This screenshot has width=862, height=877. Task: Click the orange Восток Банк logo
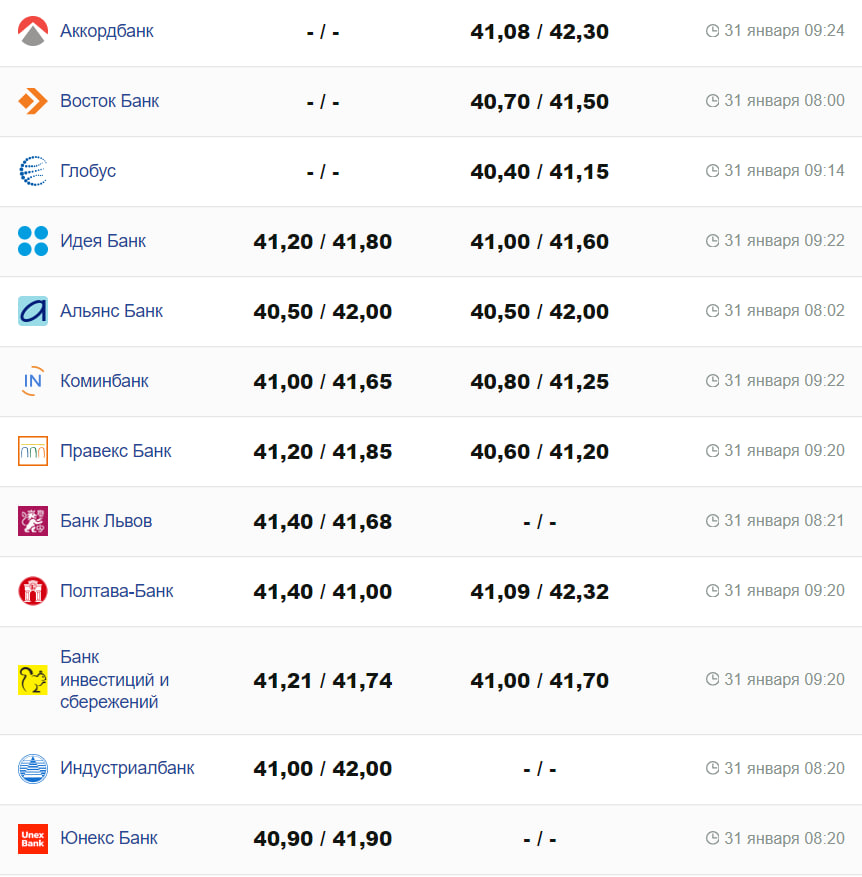(x=33, y=101)
